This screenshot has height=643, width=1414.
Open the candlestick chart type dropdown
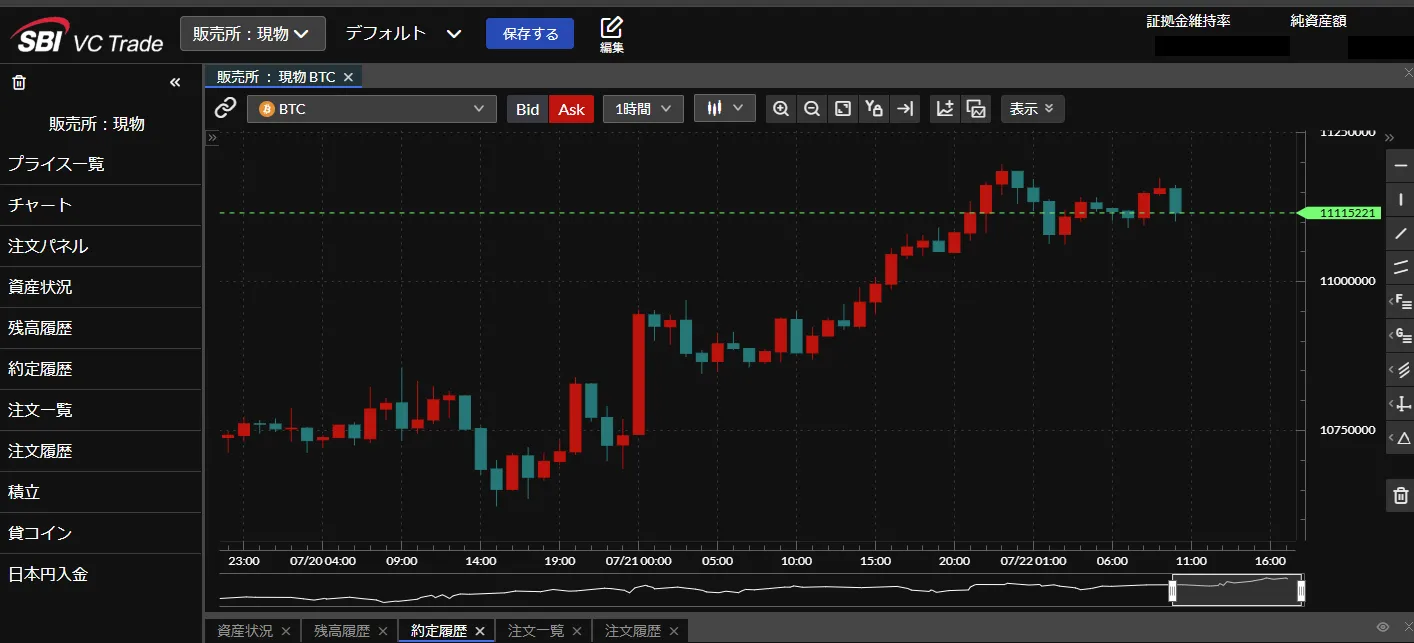pyautogui.click(x=725, y=108)
